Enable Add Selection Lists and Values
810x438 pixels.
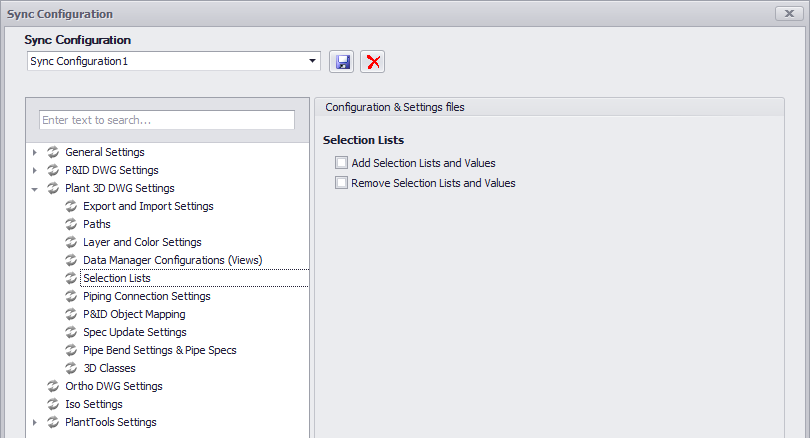click(341, 163)
